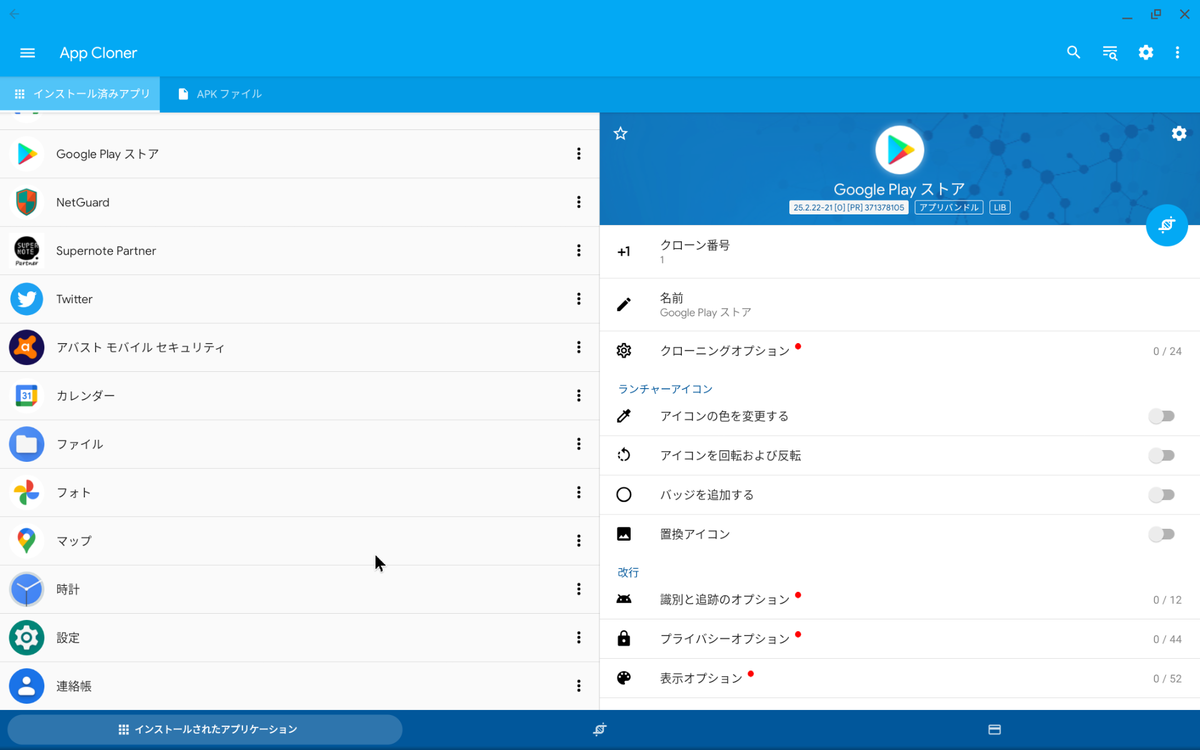The width and height of the screenshot is (1200, 750).
Task: Open 識別と追跡のオプション
Action: 900,600
